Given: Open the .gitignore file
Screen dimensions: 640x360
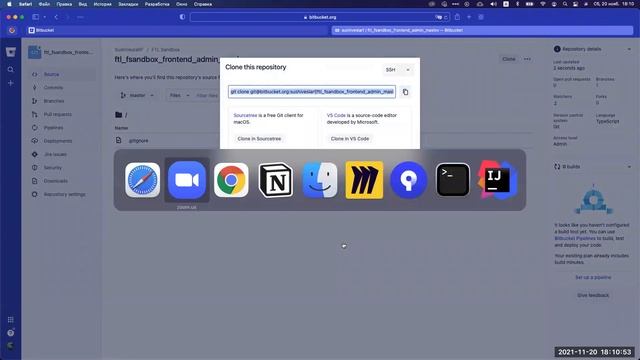Looking at the screenshot, I should (138, 140).
